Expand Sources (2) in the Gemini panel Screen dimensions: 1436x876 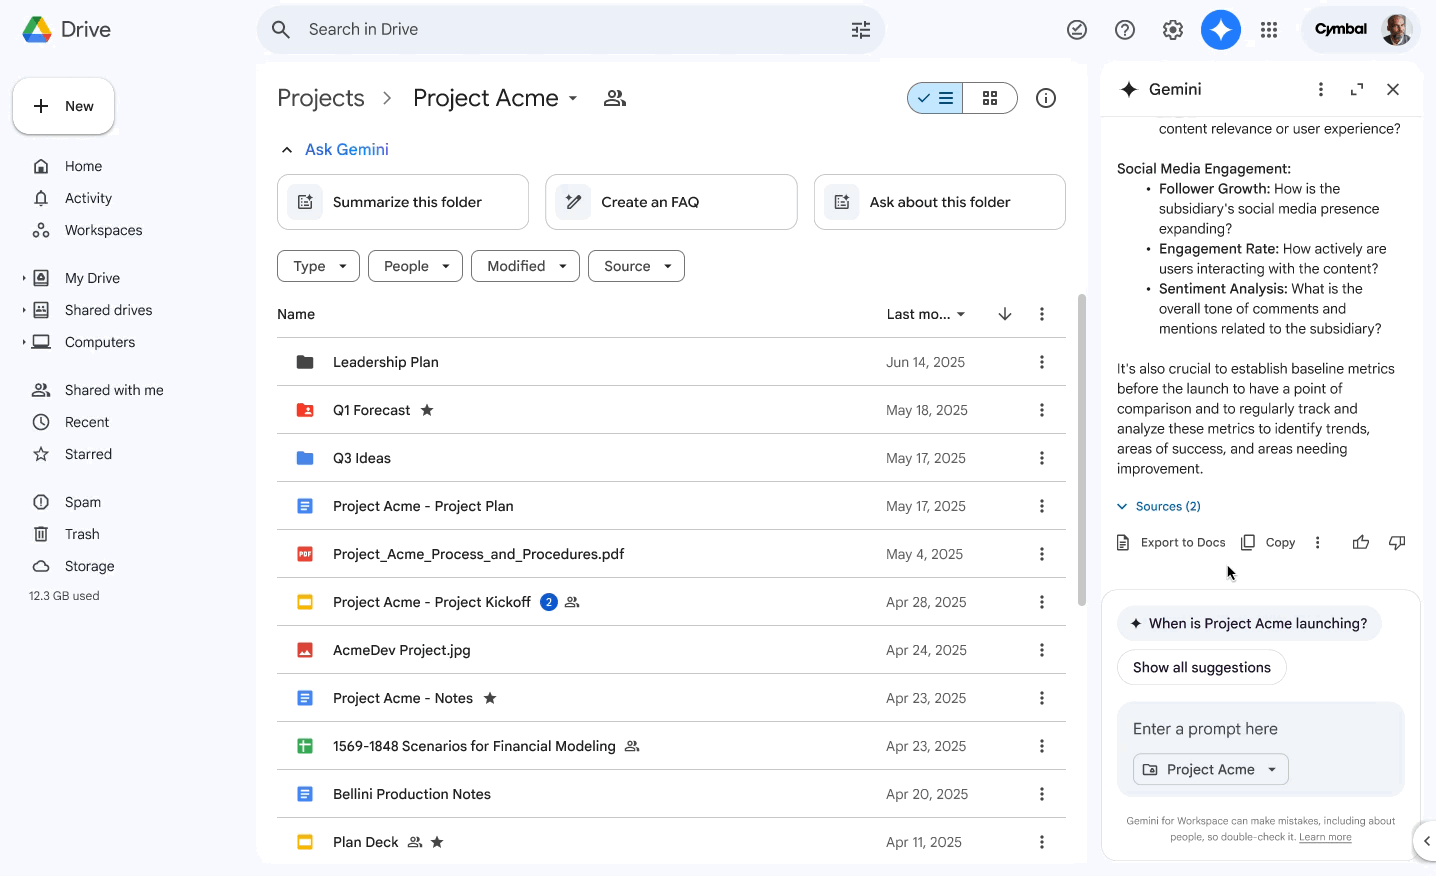pyautogui.click(x=1157, y=505)
